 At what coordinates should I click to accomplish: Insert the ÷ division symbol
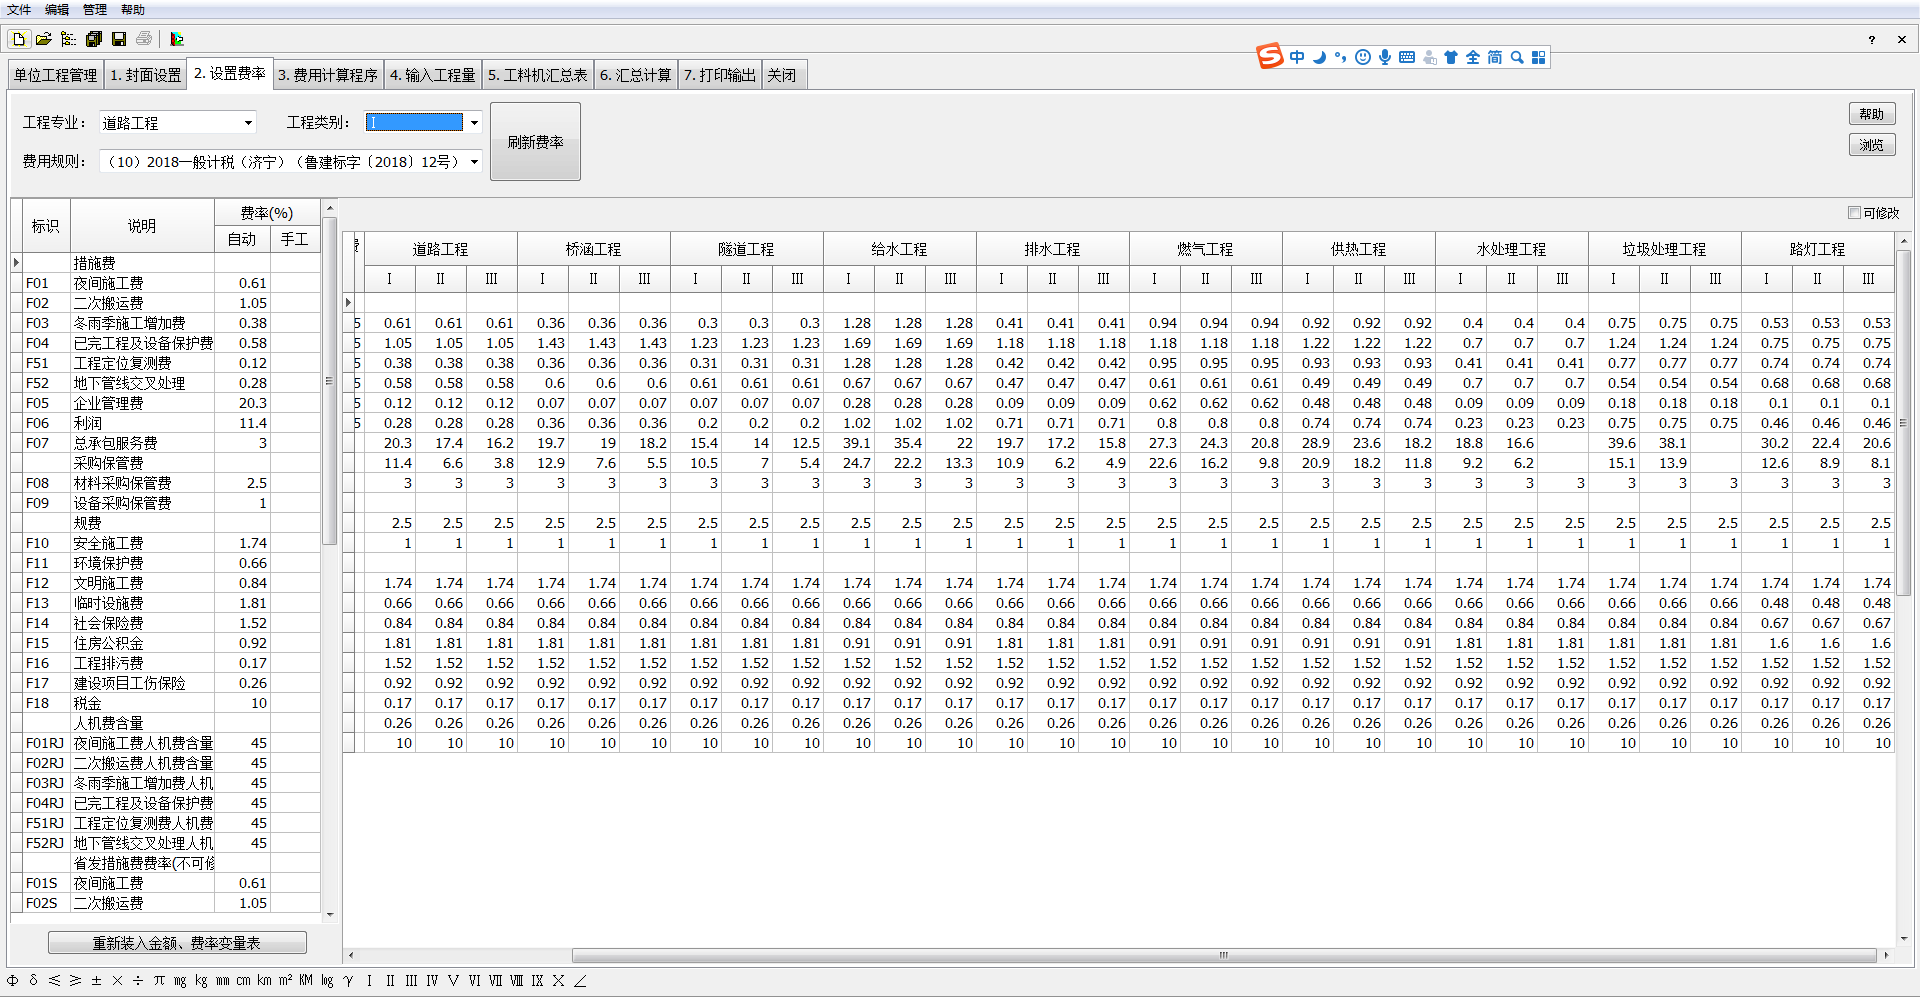click(138, 981)
